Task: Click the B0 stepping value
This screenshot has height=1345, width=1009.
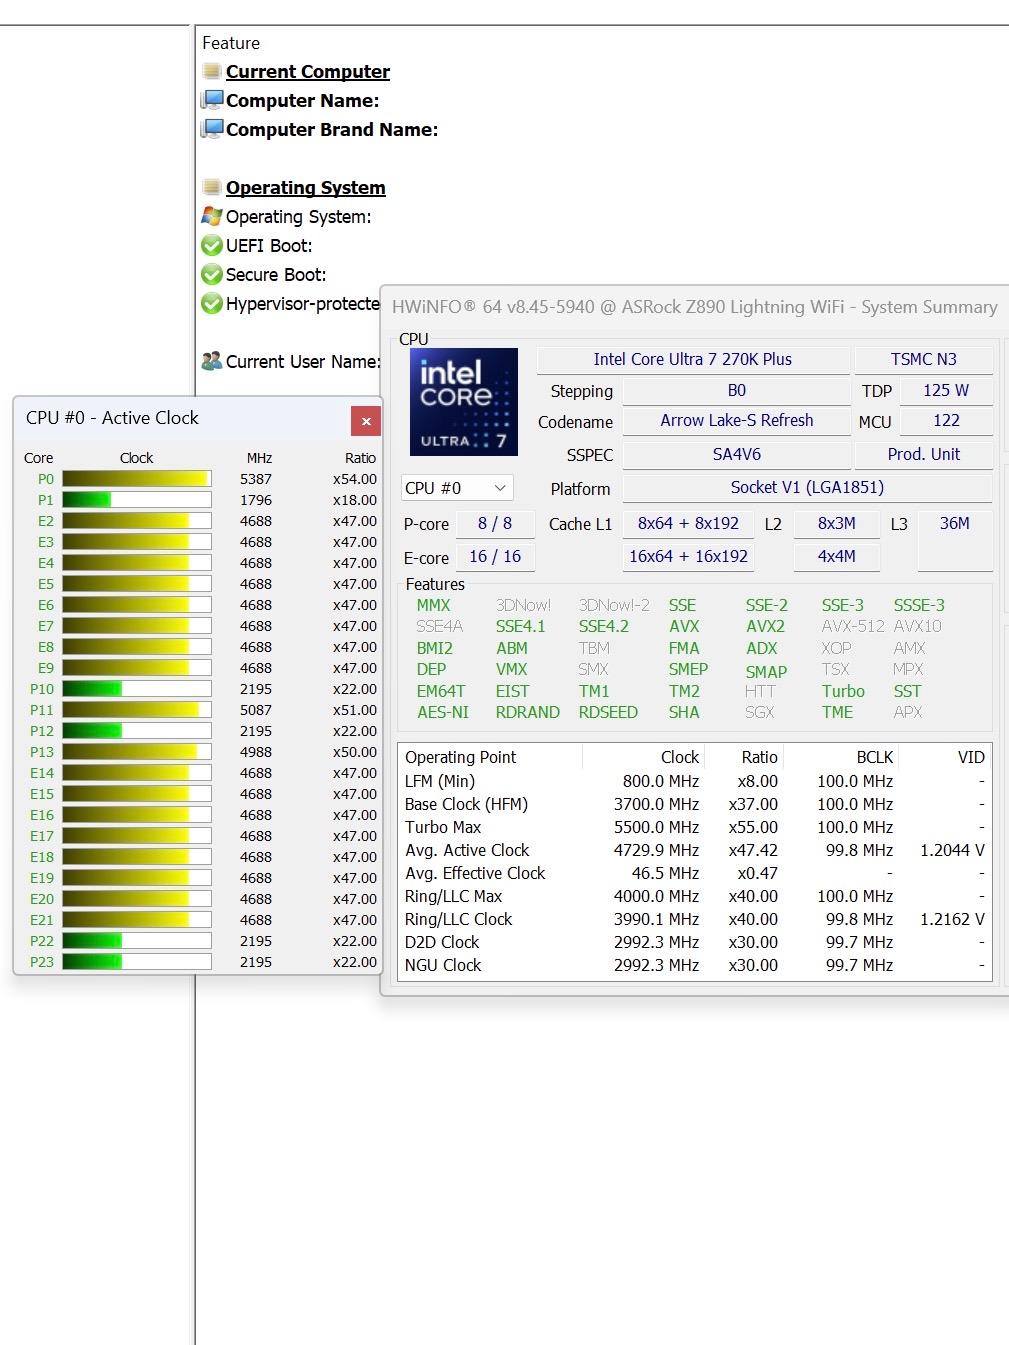Action: tap(737, 391)
